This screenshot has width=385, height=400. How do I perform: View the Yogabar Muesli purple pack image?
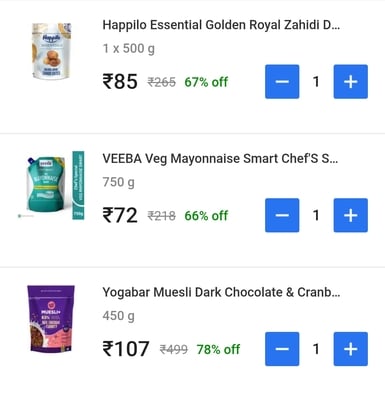click(51, 319)
